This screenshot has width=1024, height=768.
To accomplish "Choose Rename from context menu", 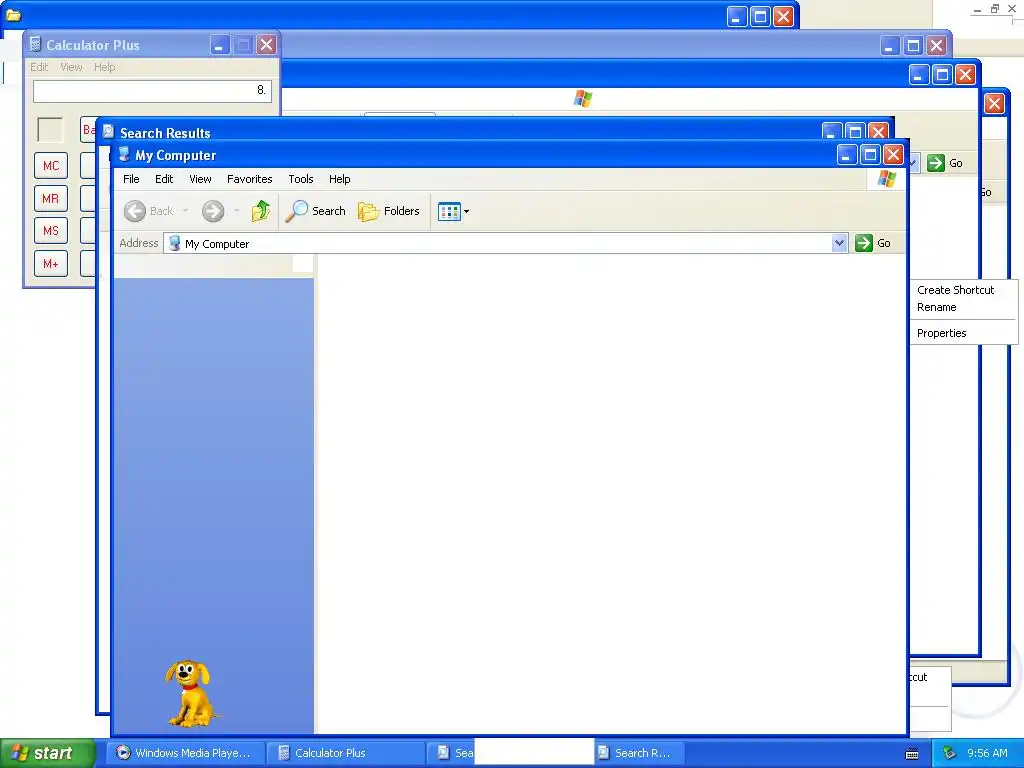I will (x=936, y=307).
